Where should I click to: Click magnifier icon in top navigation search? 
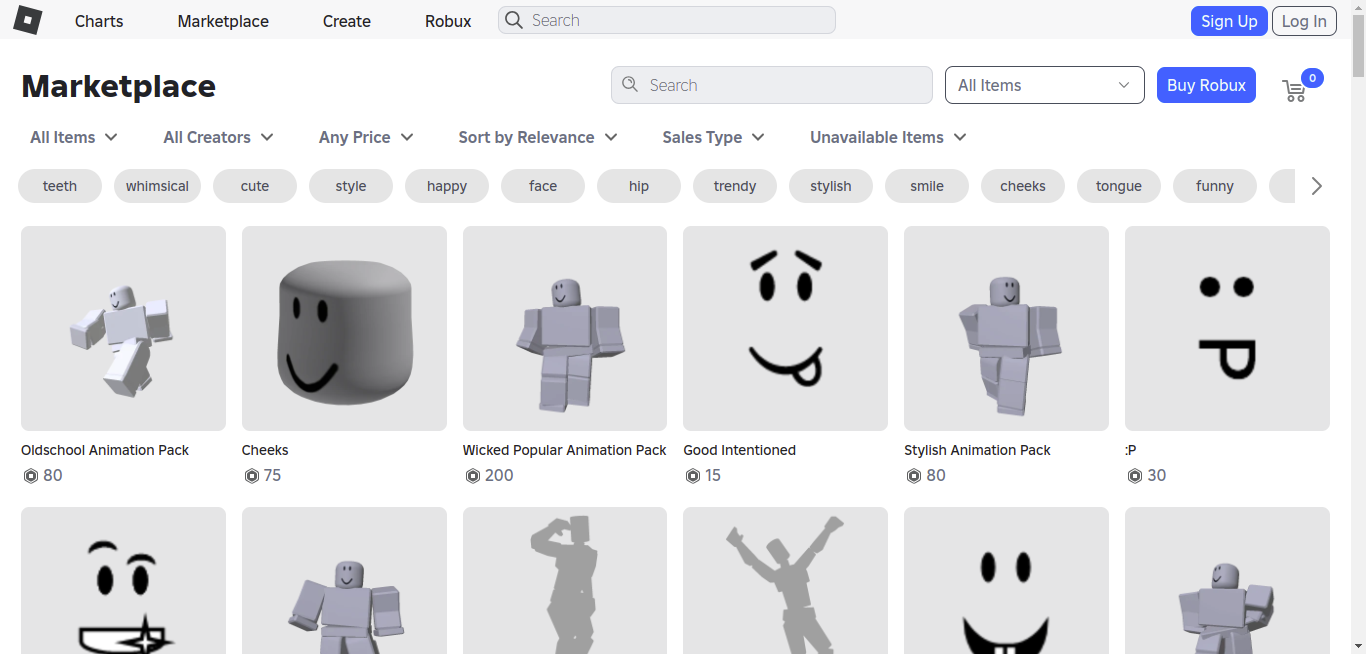coord(514,20)
